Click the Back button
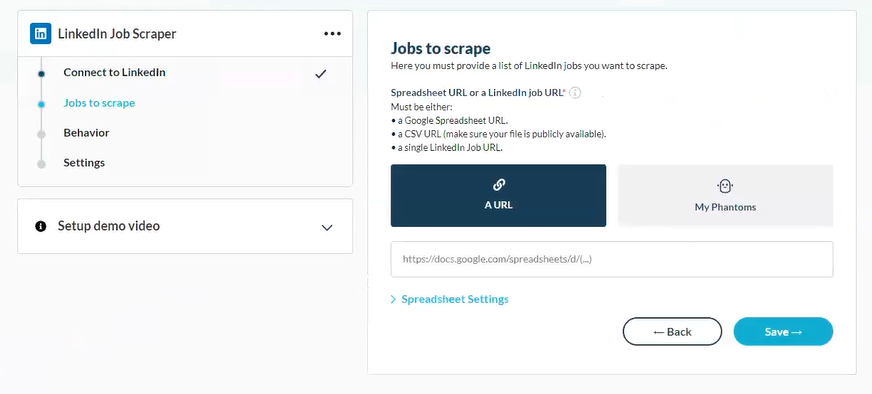872x394 pixels. click(672, 332)
